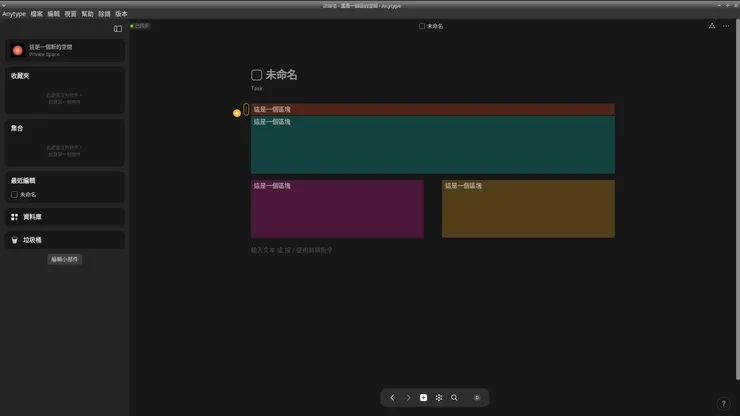Open the three-dot more menu at top right

(x=726, y=26)
